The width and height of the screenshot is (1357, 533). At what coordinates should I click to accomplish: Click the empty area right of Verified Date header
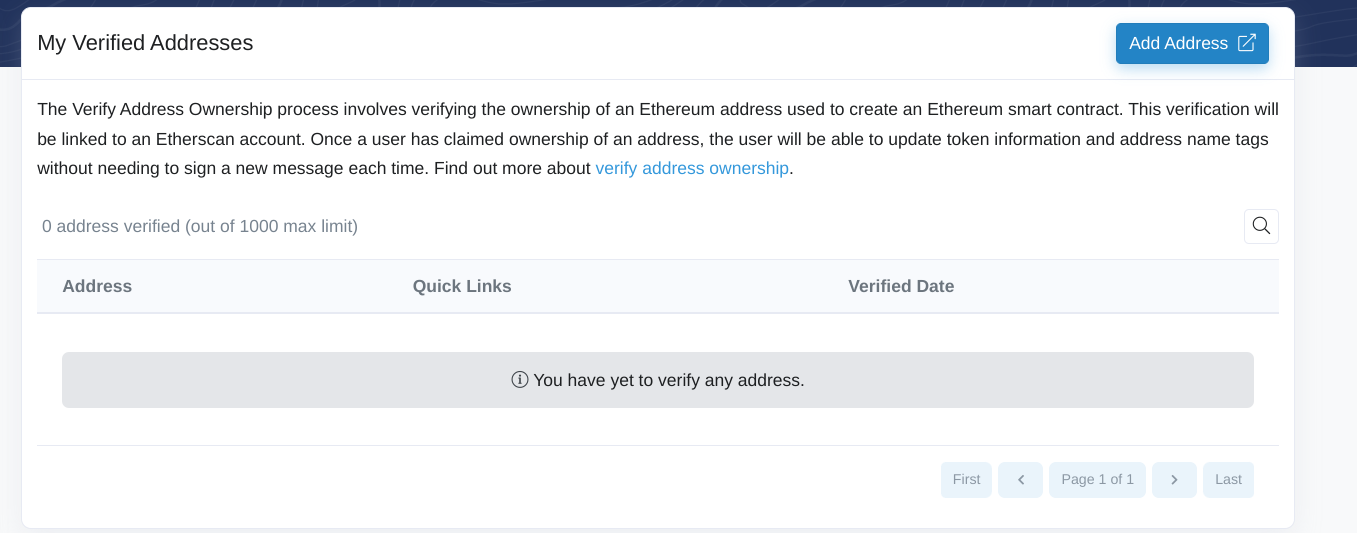[x=1120, y=286]
